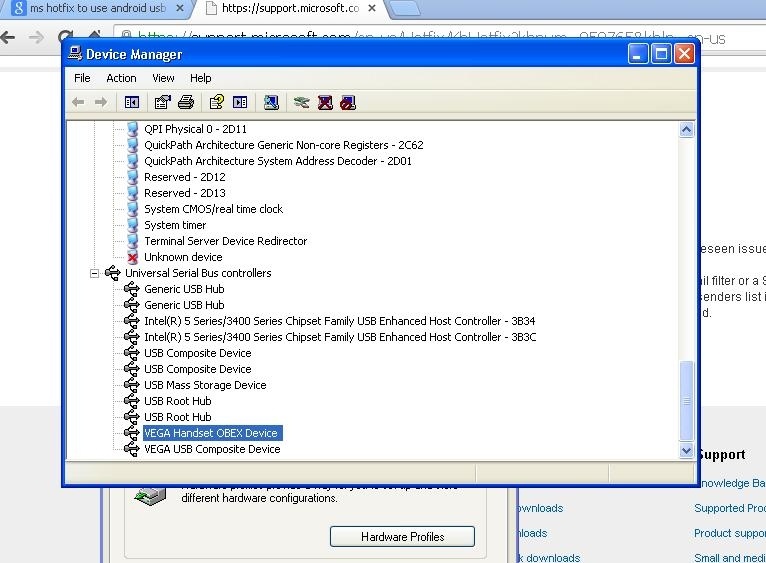Screen dimensions: 766x563
Task: Select QuickPath Architecture System Address Decoder - 2D01
Action: [278, 161]
